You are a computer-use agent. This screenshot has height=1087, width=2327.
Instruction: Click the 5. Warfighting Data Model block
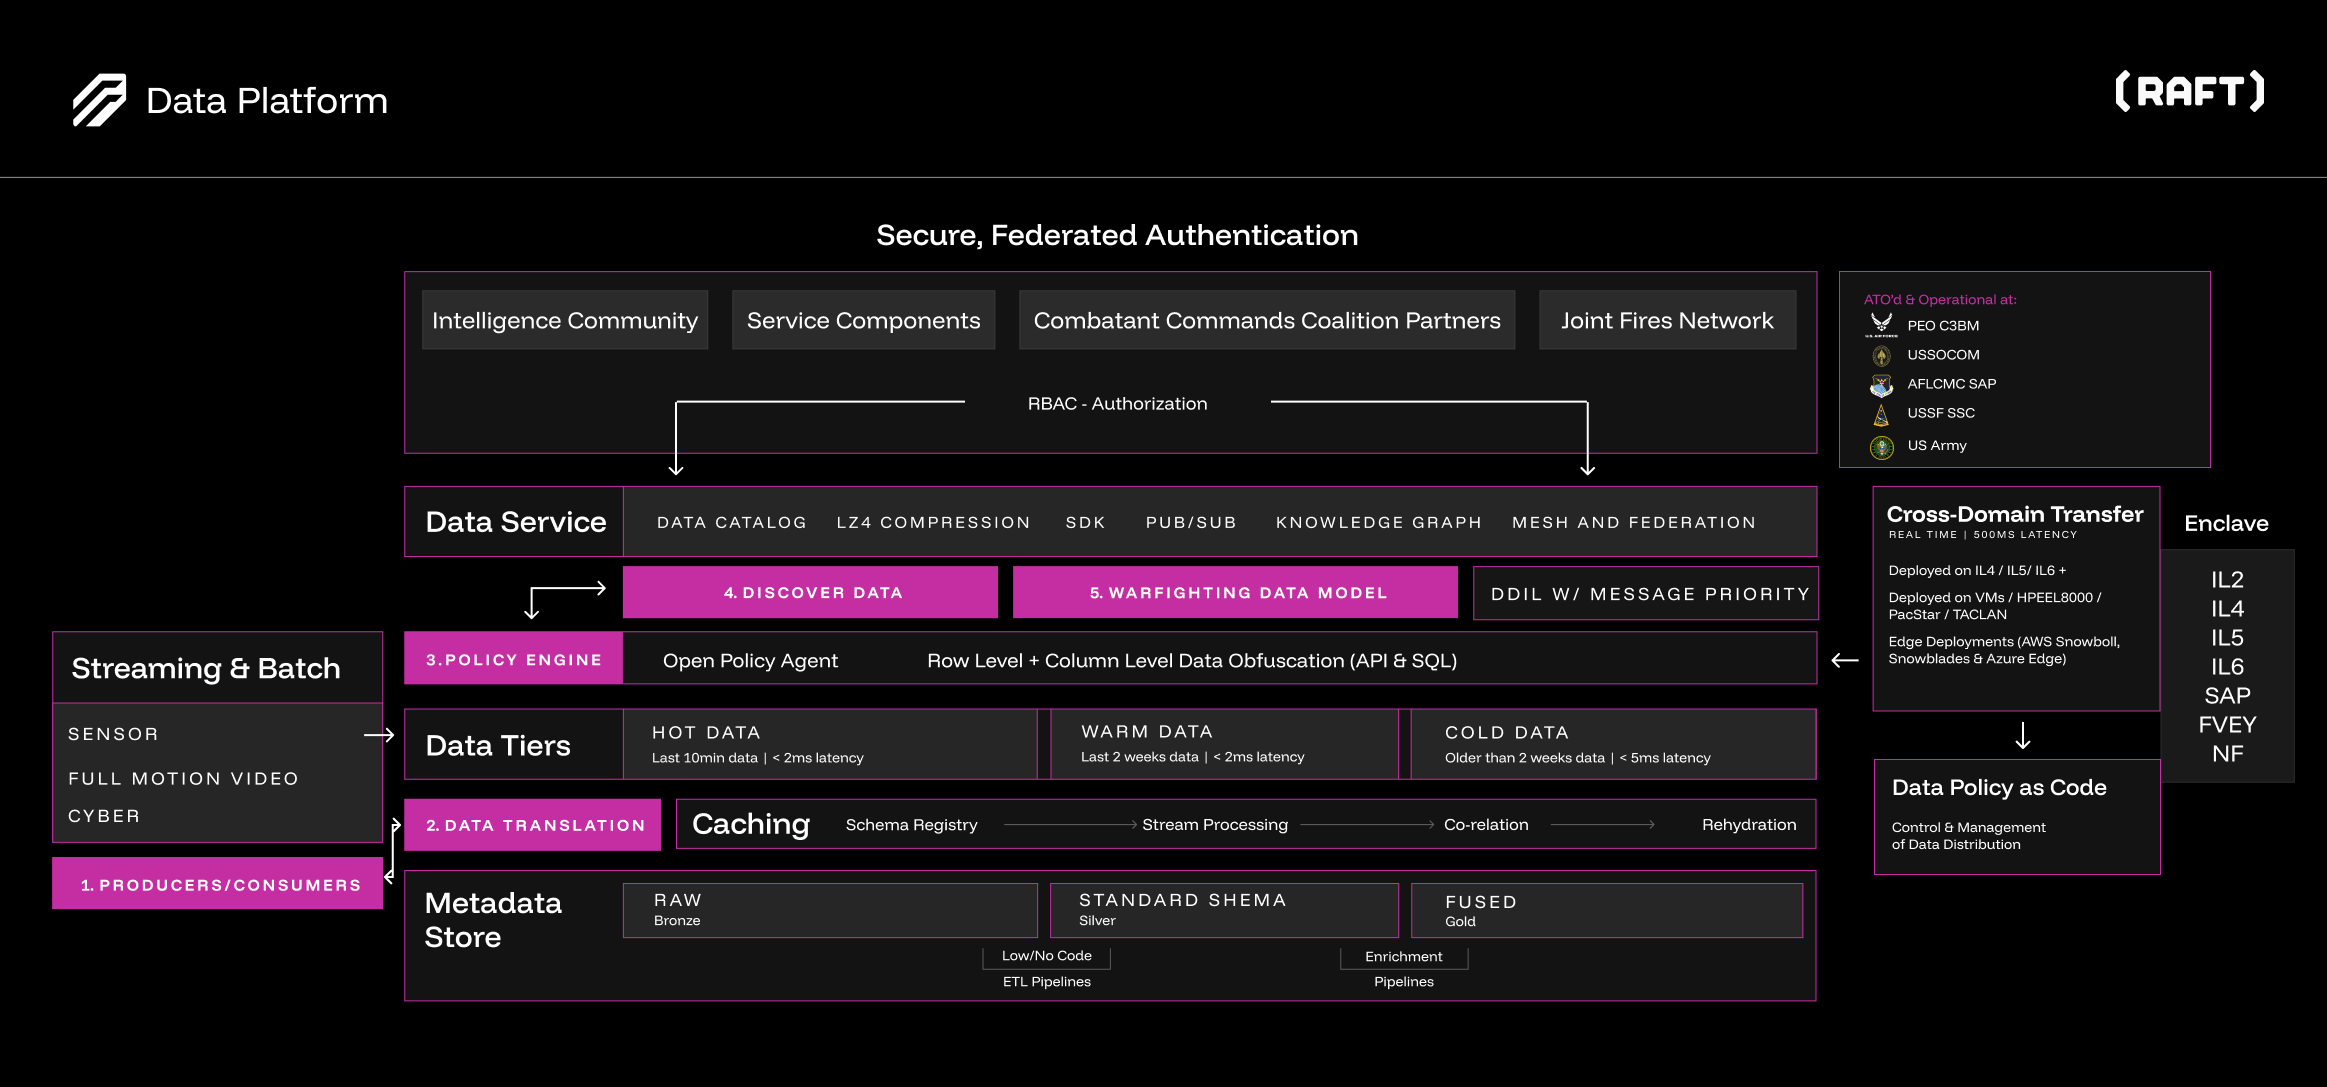1235,592
